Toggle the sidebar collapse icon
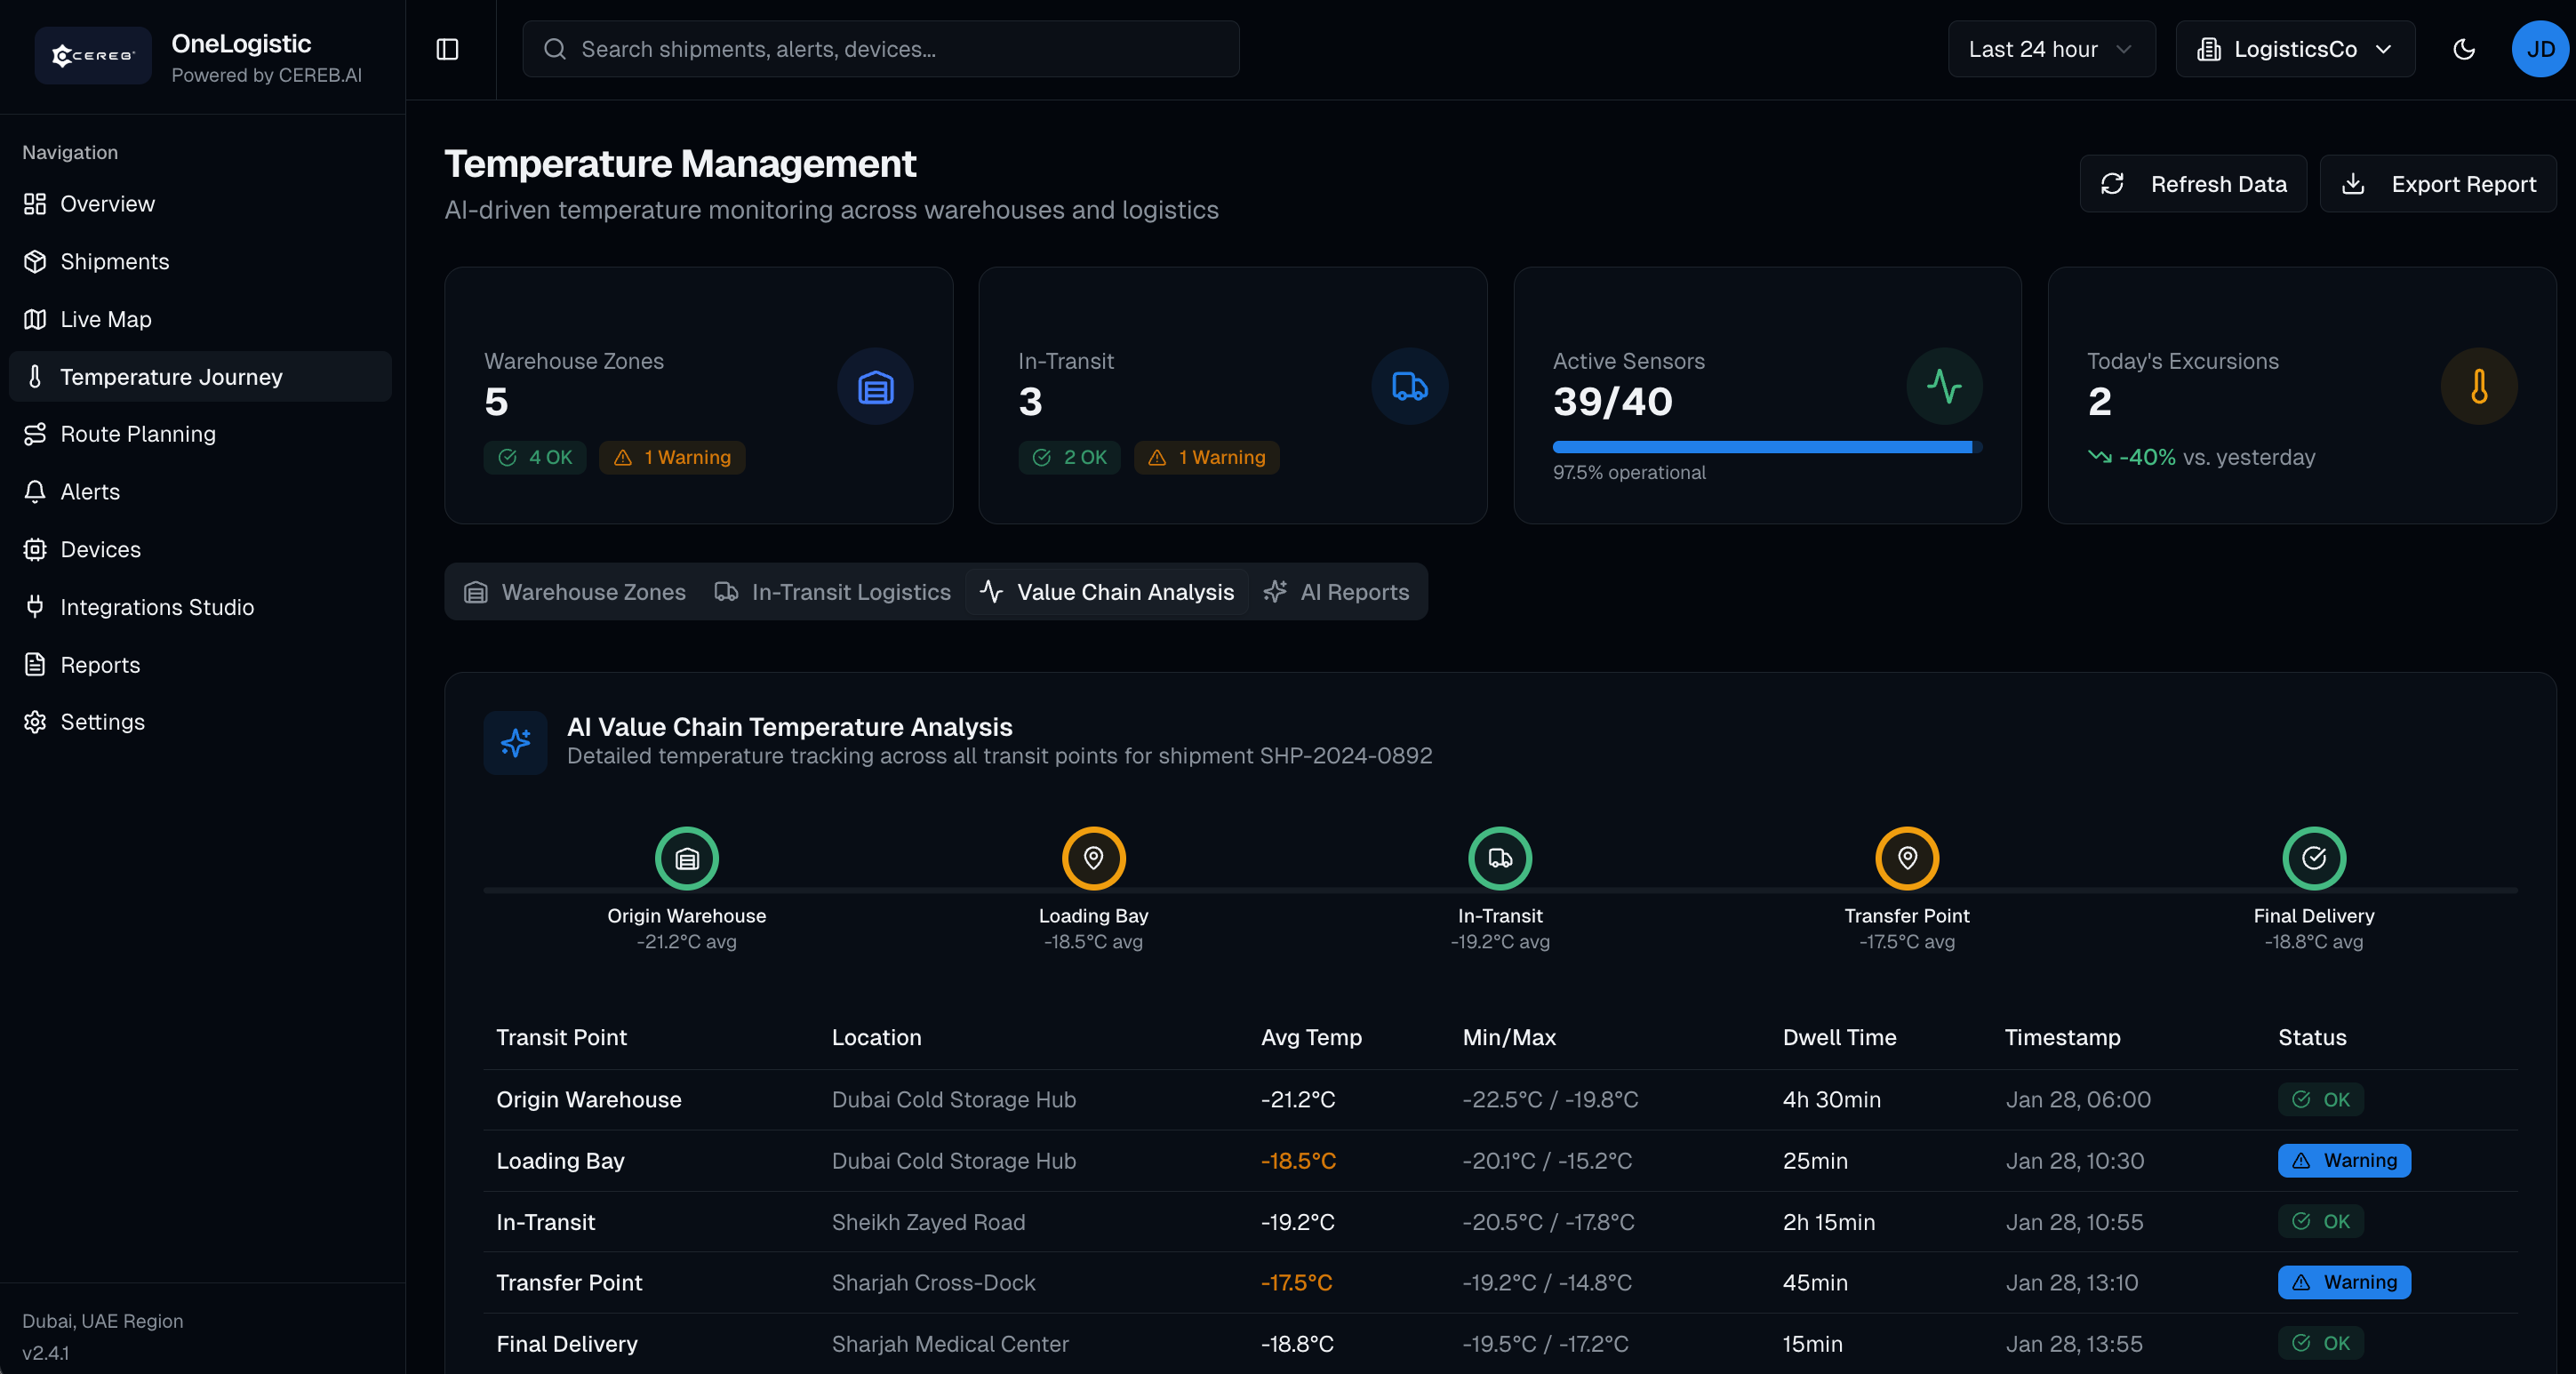 tap(447, 49)
